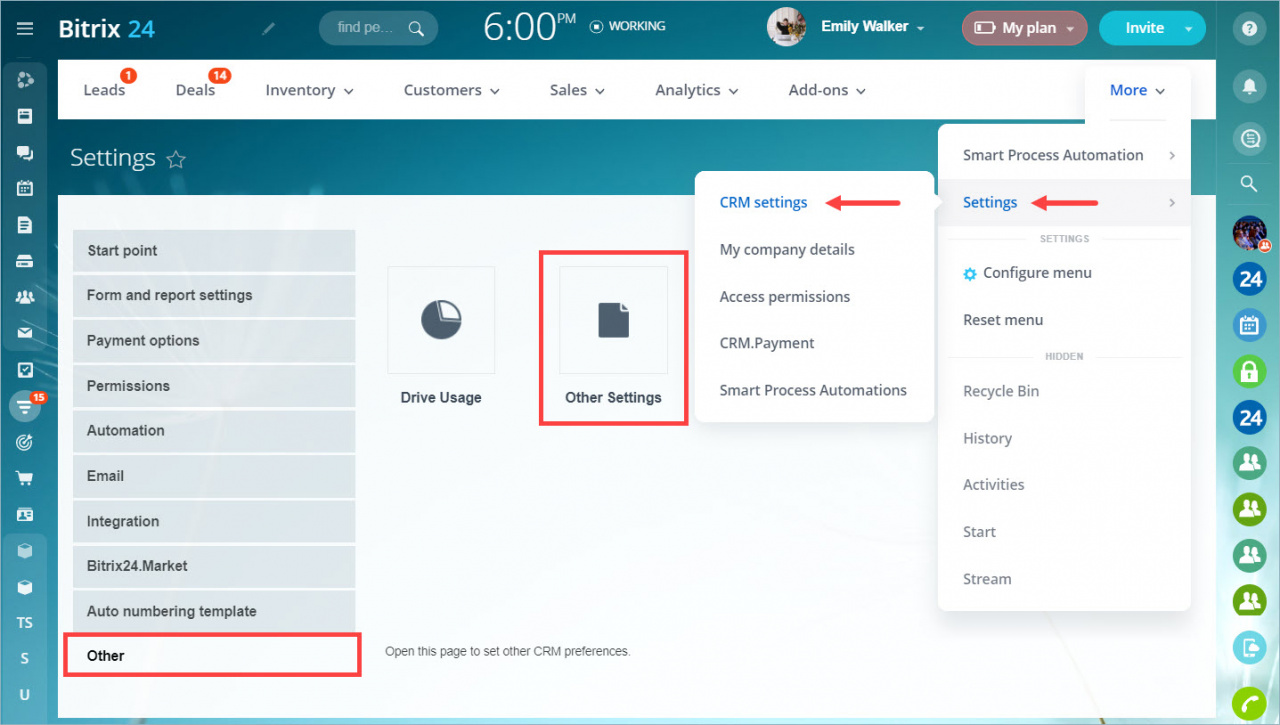Image resolution: width=1280 pixels, height=725 pixels.
Task: Select the Other settings section
Action: point(212,656)
